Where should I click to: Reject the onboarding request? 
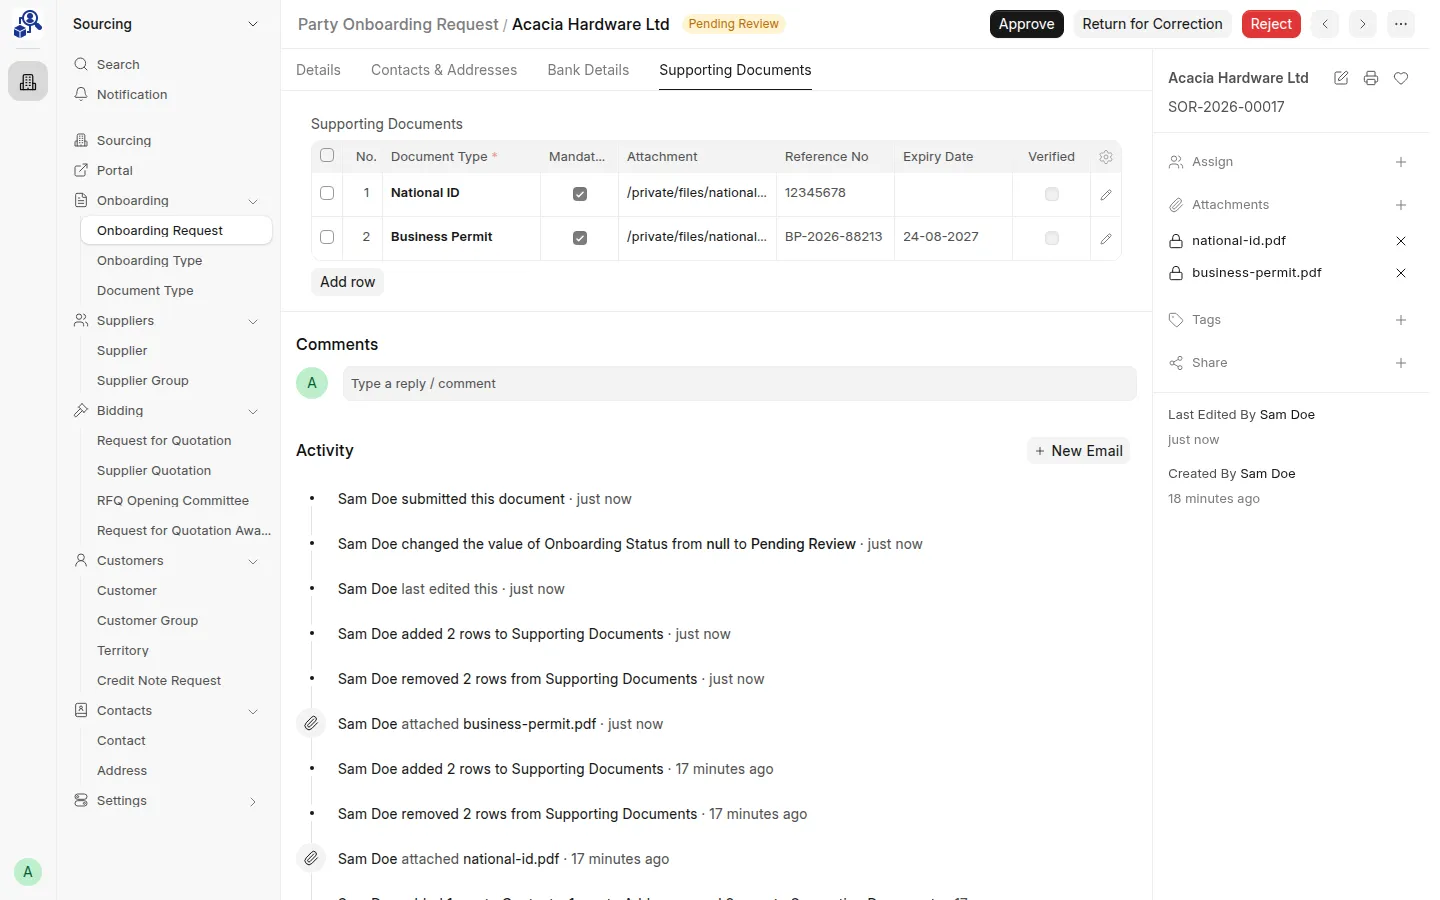(x=1271, y=24)
